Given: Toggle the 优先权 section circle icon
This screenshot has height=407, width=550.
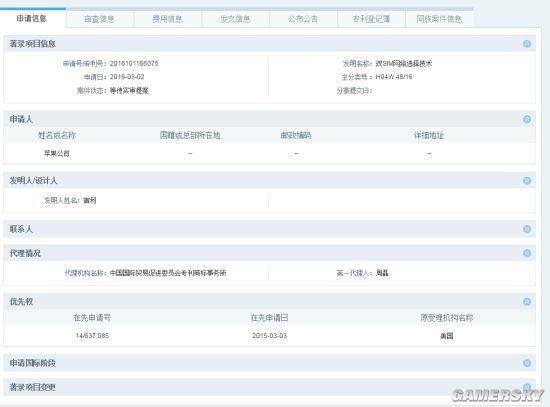Looking at the screenshot, I should click(x=526, y=302).
